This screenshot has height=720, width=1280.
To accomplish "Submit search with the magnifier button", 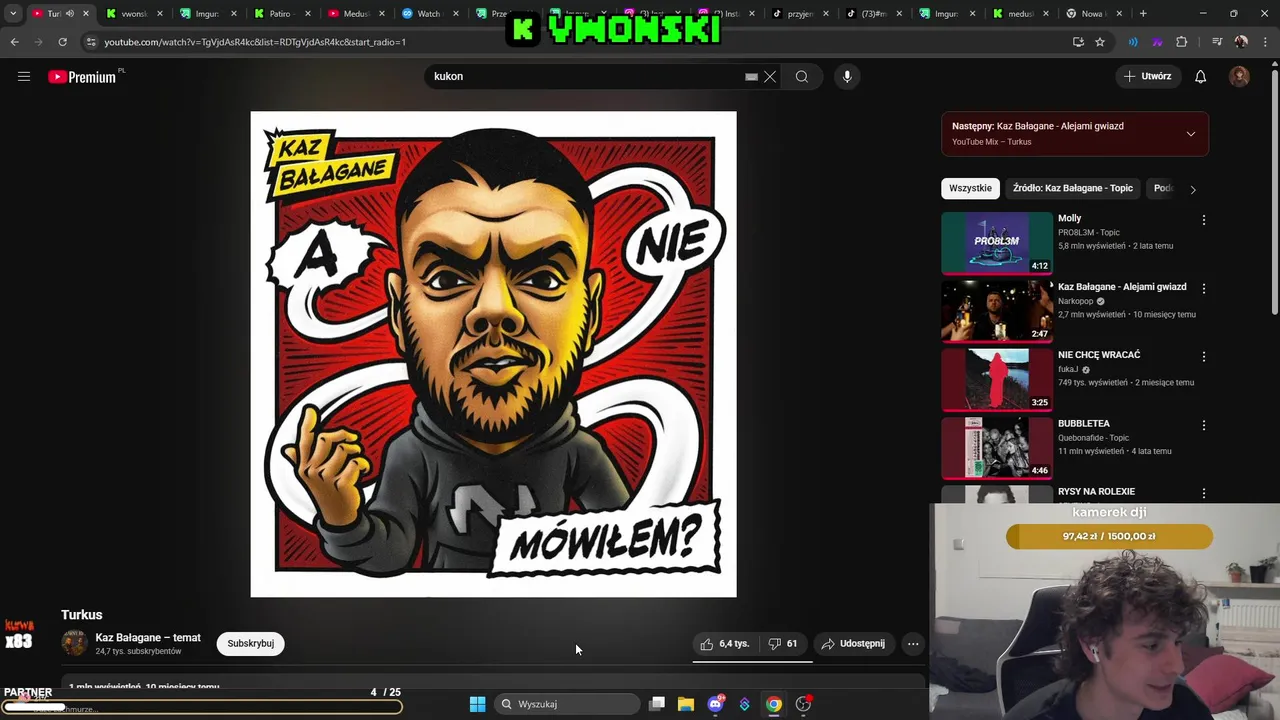I will click(802, 76).
